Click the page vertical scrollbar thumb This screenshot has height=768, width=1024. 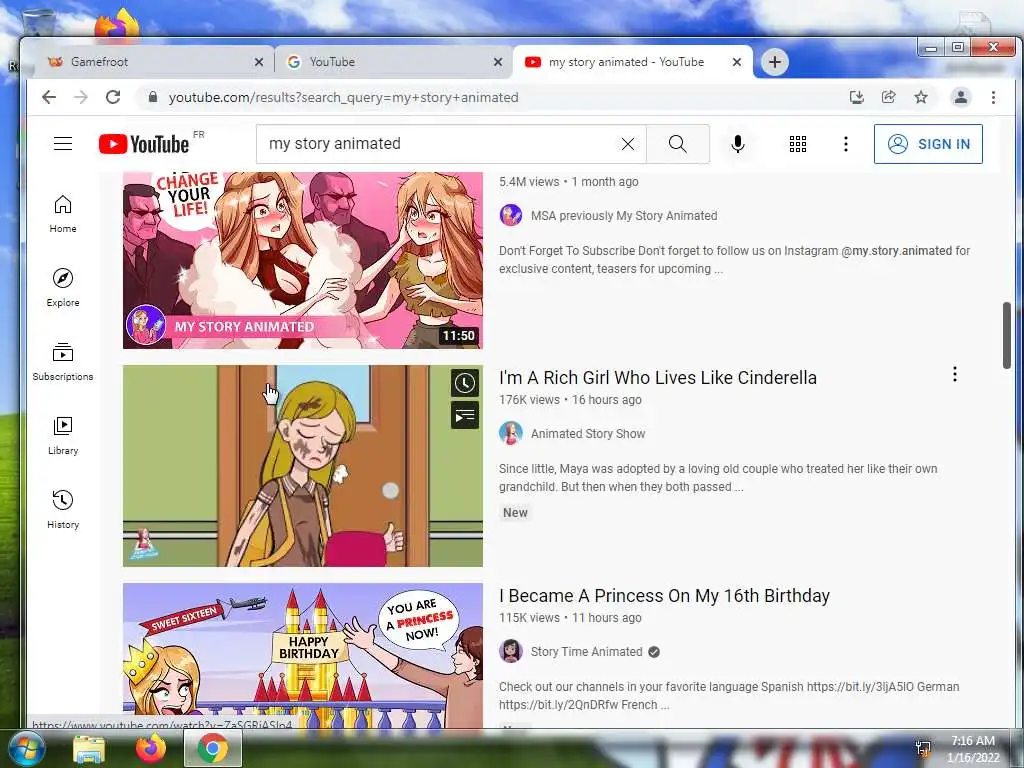pos(1006,336)
